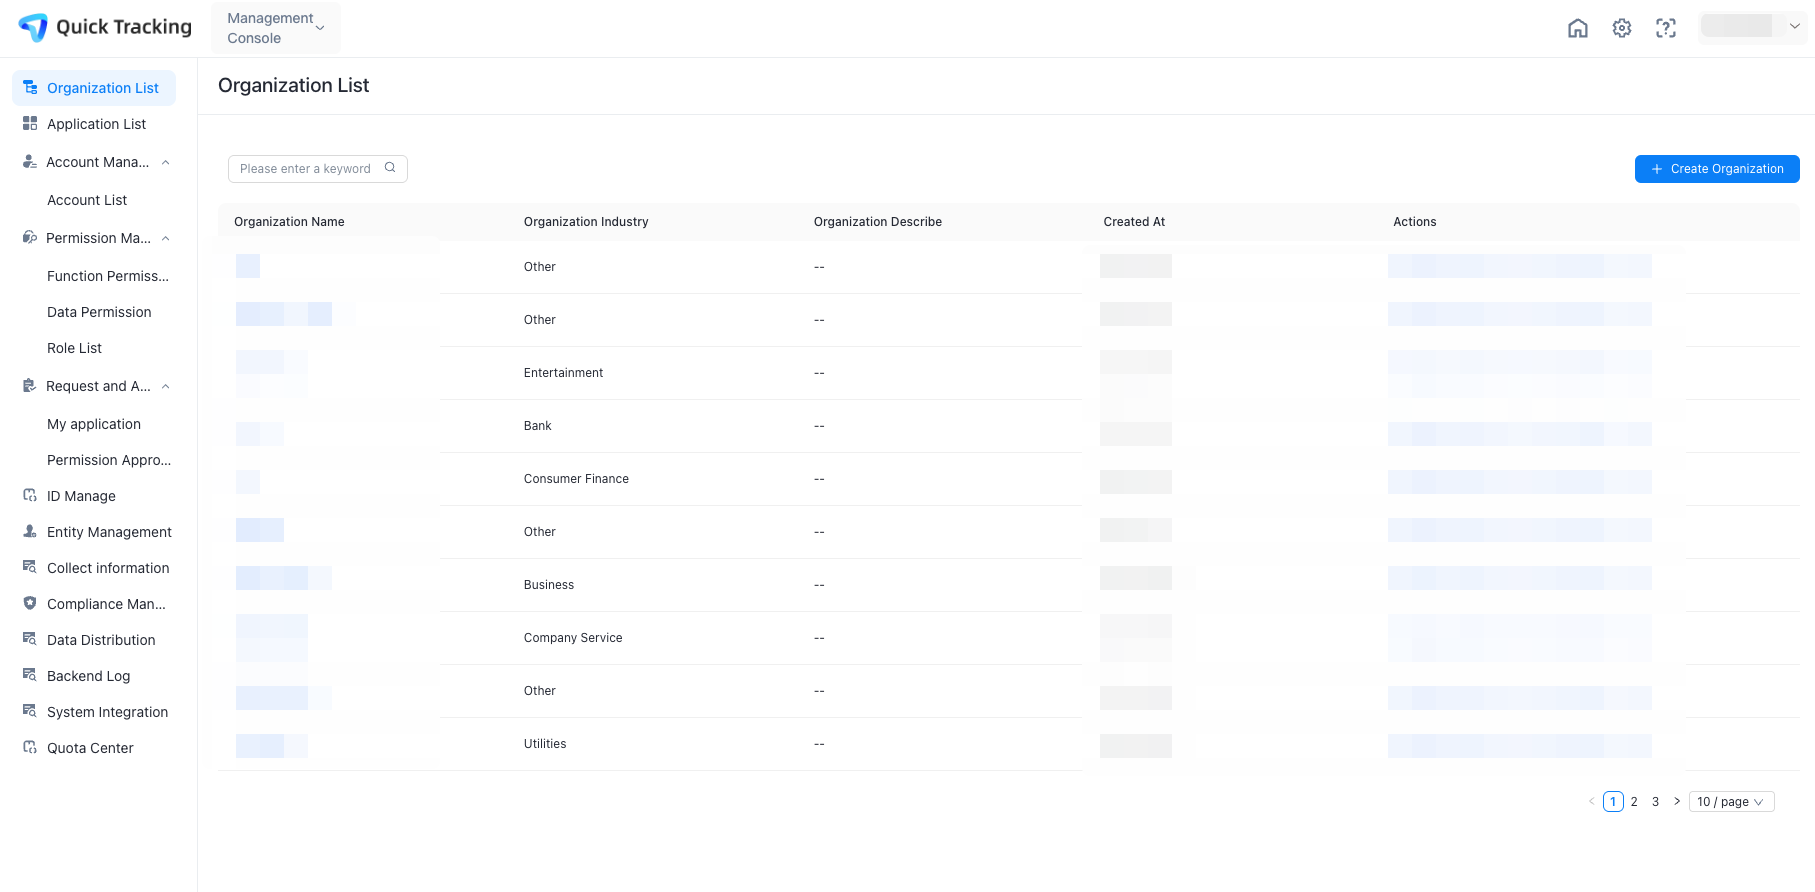This screenshot has width=1815, height=892.
Task: Click the Create Organization button
Action: click(x=1716, y=169)
